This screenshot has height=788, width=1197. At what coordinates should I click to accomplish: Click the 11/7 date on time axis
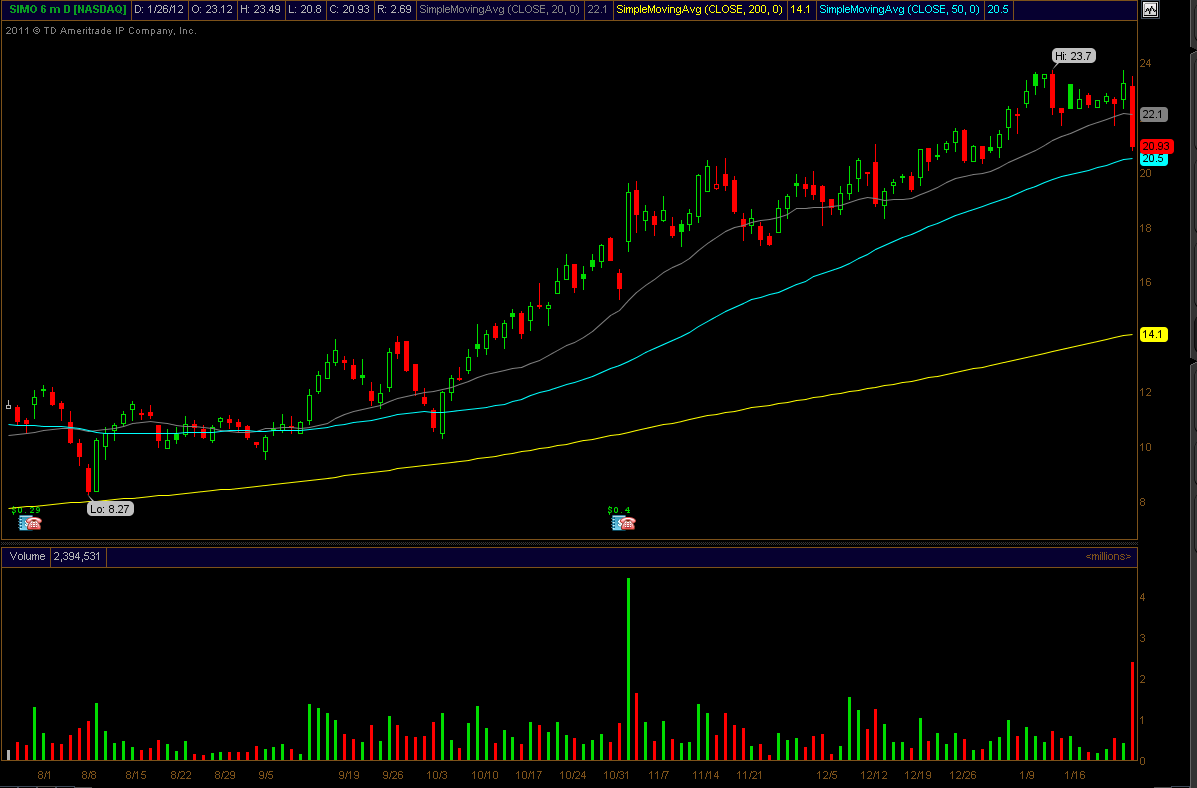tap(659, 776)
